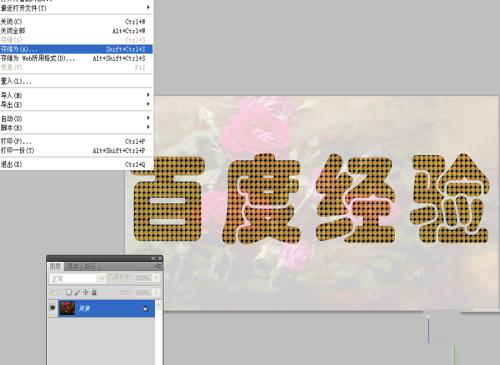Screen dimensions: 500x365
Task: Click the lock position icon
Action: click(86, 292)
